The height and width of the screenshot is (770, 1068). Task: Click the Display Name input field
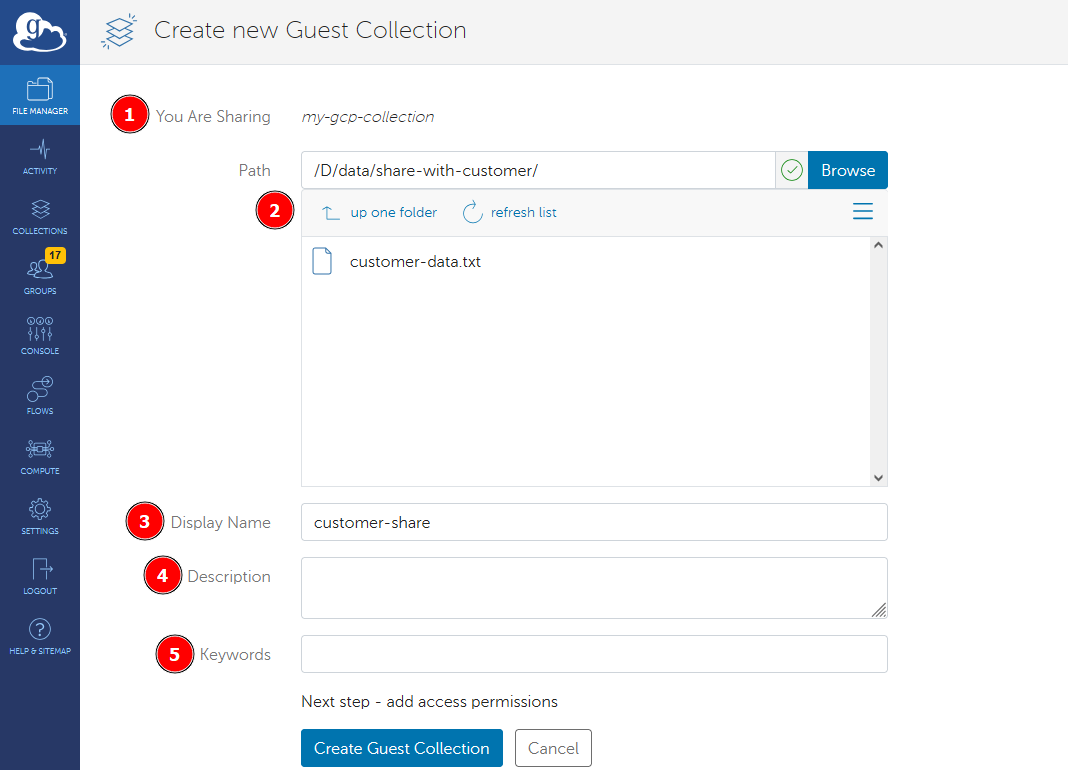click(594, 522)
